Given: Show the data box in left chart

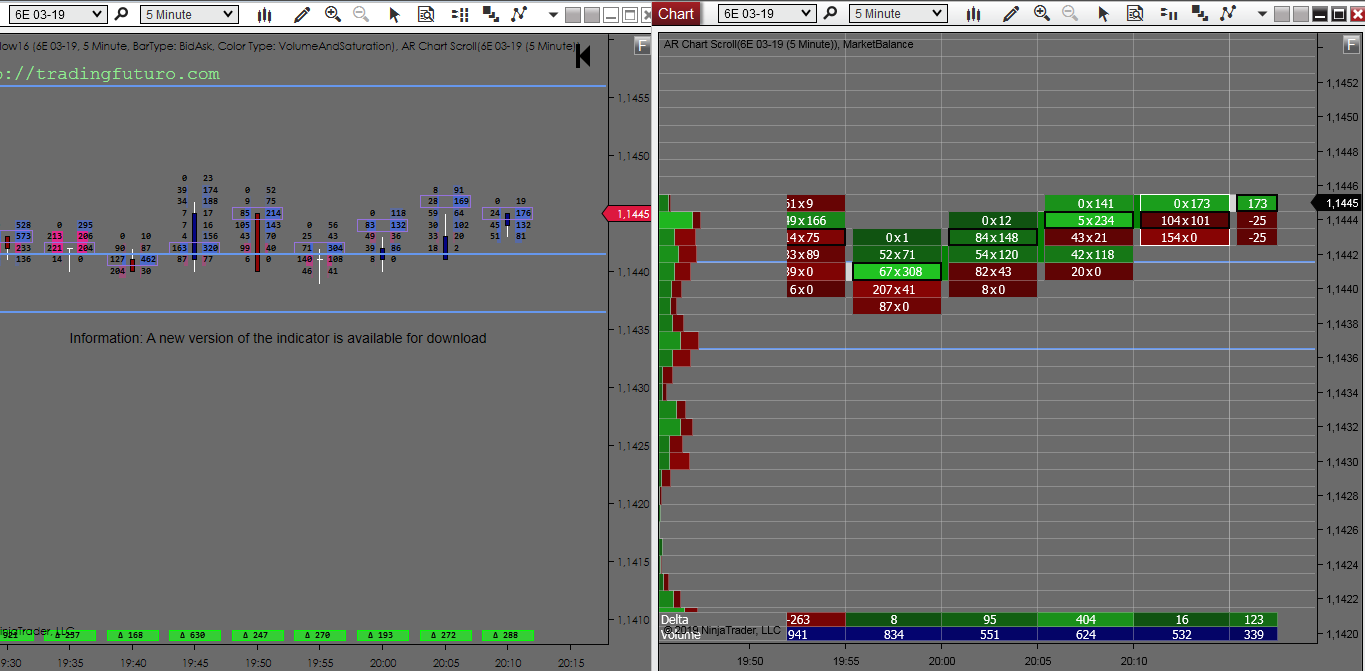Looking at the screenshot, I should coord(426,14).
